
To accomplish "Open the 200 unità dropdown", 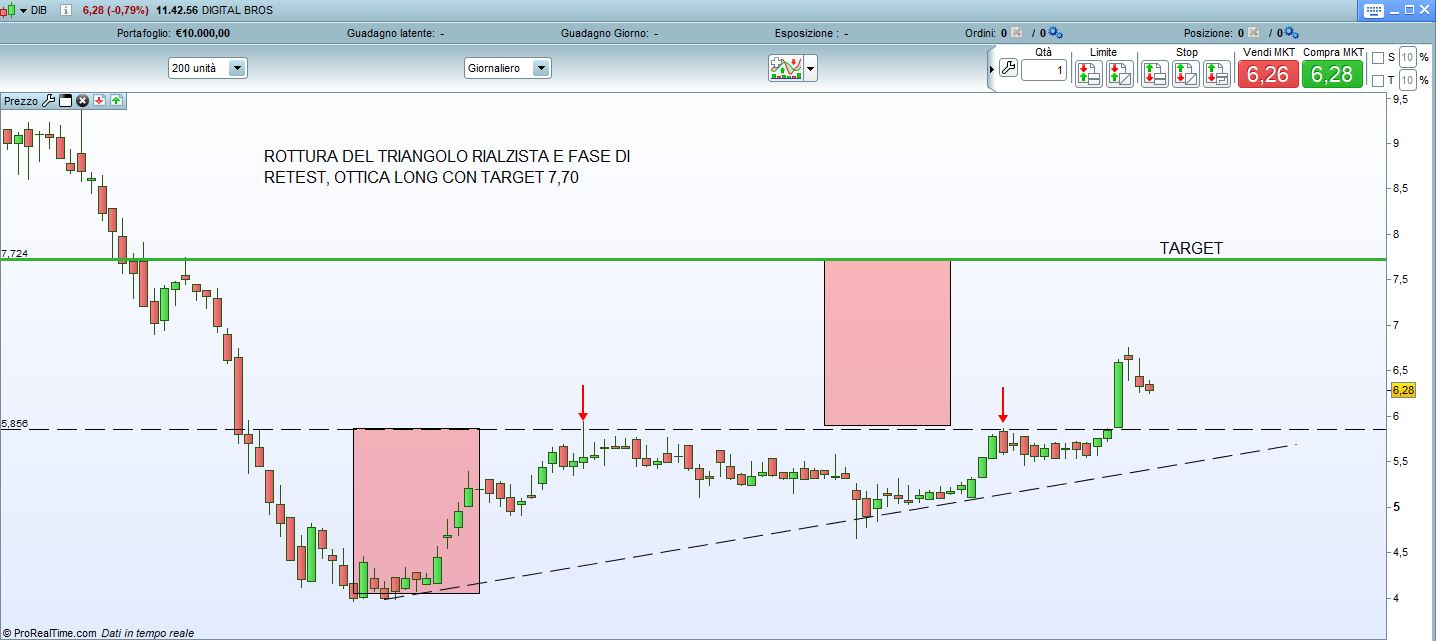I will 208,68.
